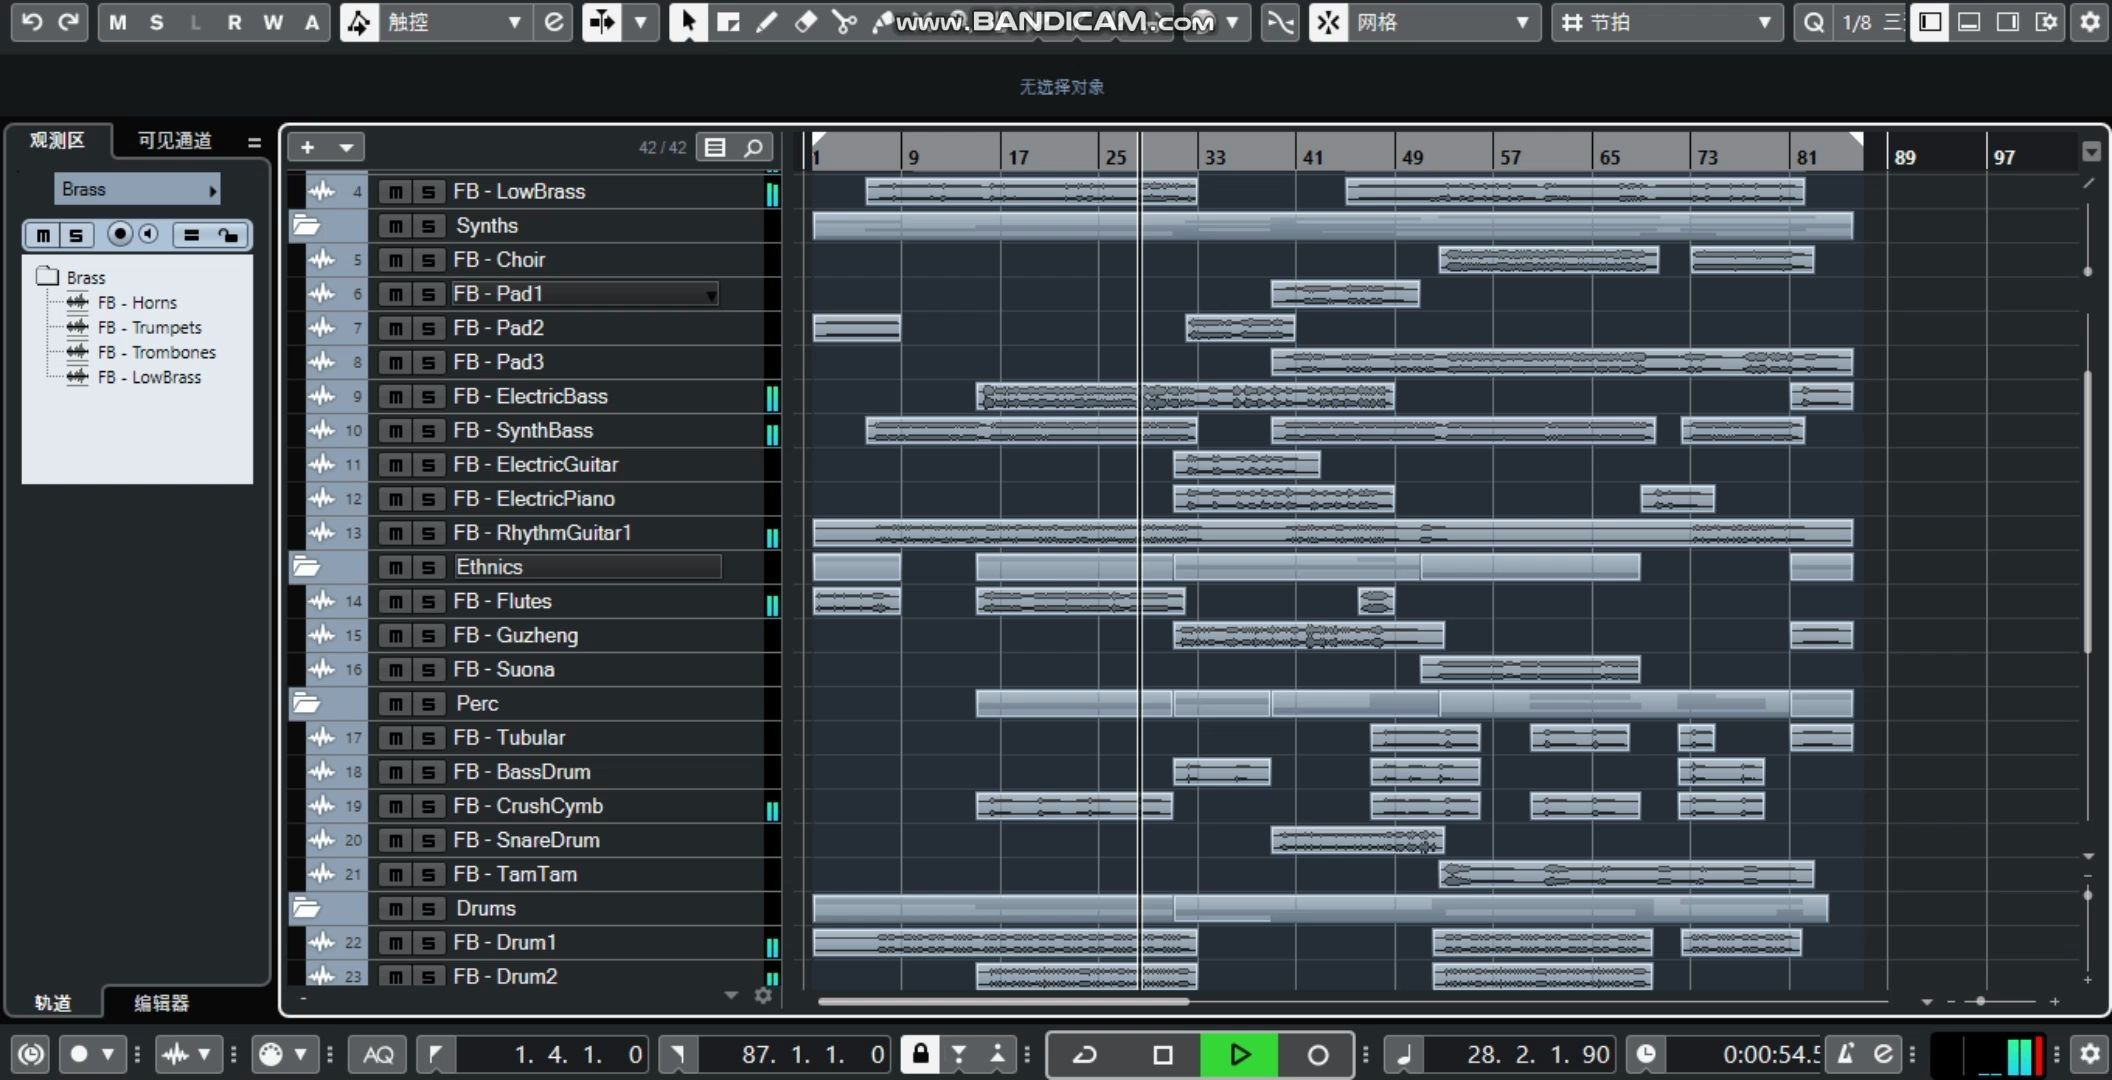
Task: Toggle right zone visibility icon
Action: [2008, 22]
